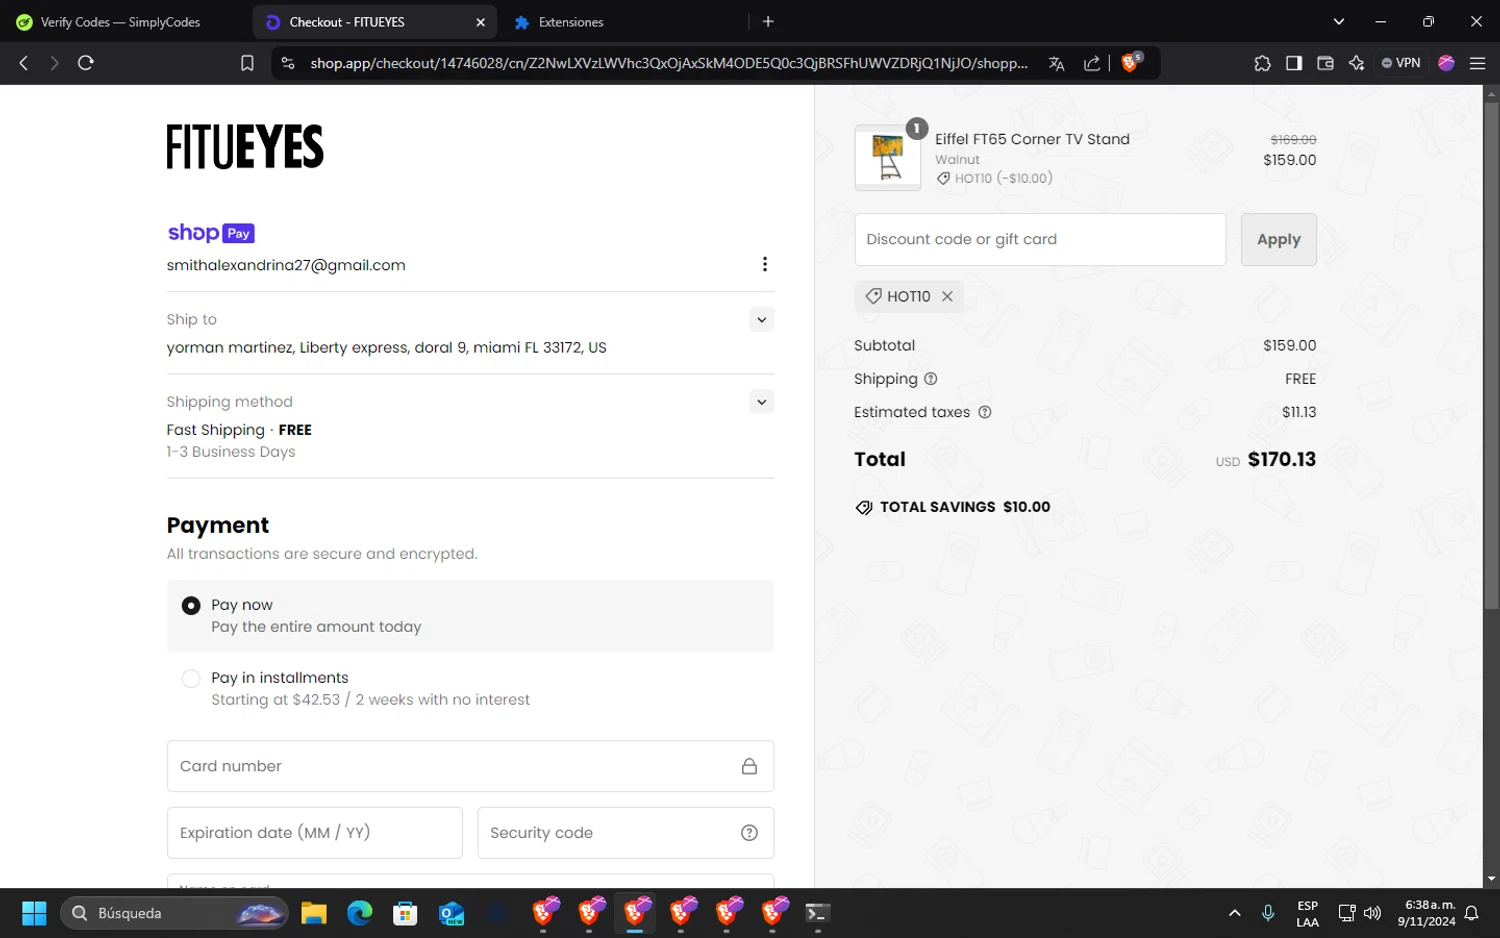Switch to the Extensiones tab
The height and width of the screenshot is (938, 1500).
[570, 22]
